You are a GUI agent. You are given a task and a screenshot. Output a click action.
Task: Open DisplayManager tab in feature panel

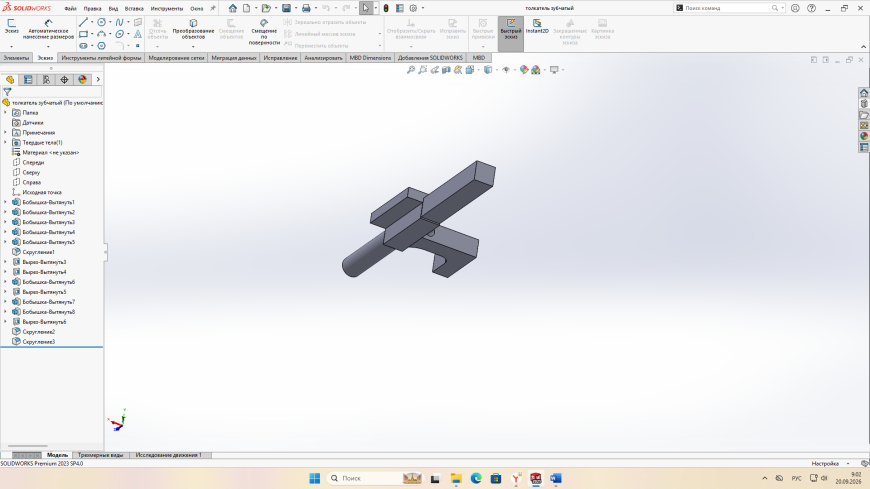83,80
